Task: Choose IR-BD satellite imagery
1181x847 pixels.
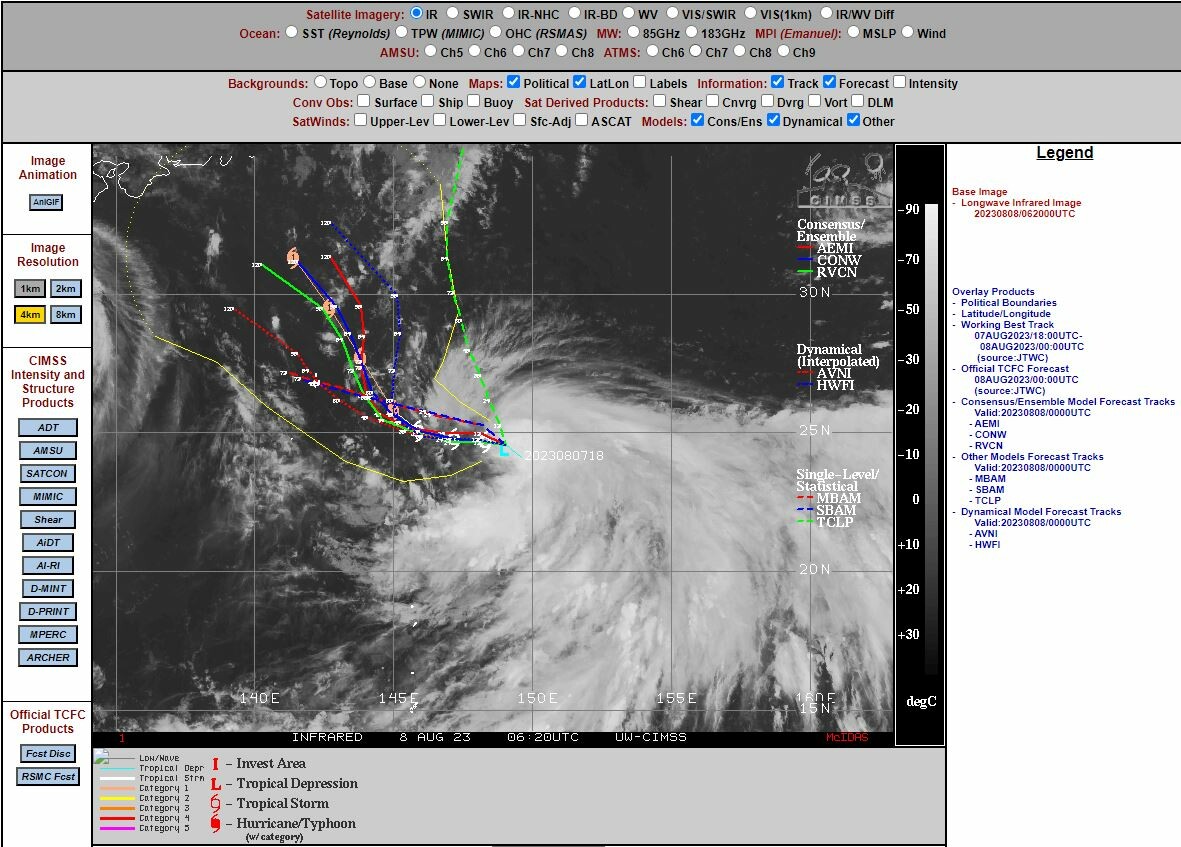Action: 575,13
